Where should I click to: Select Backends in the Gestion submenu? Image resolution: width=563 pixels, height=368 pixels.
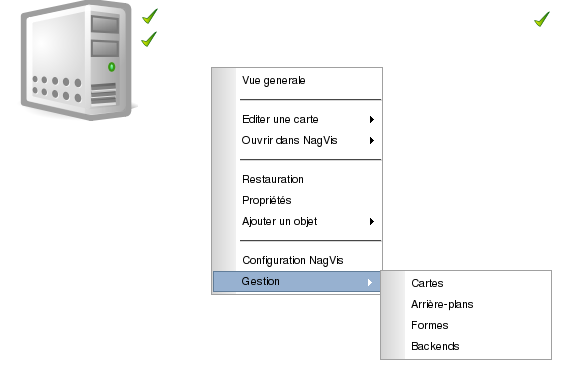(435, 346)
